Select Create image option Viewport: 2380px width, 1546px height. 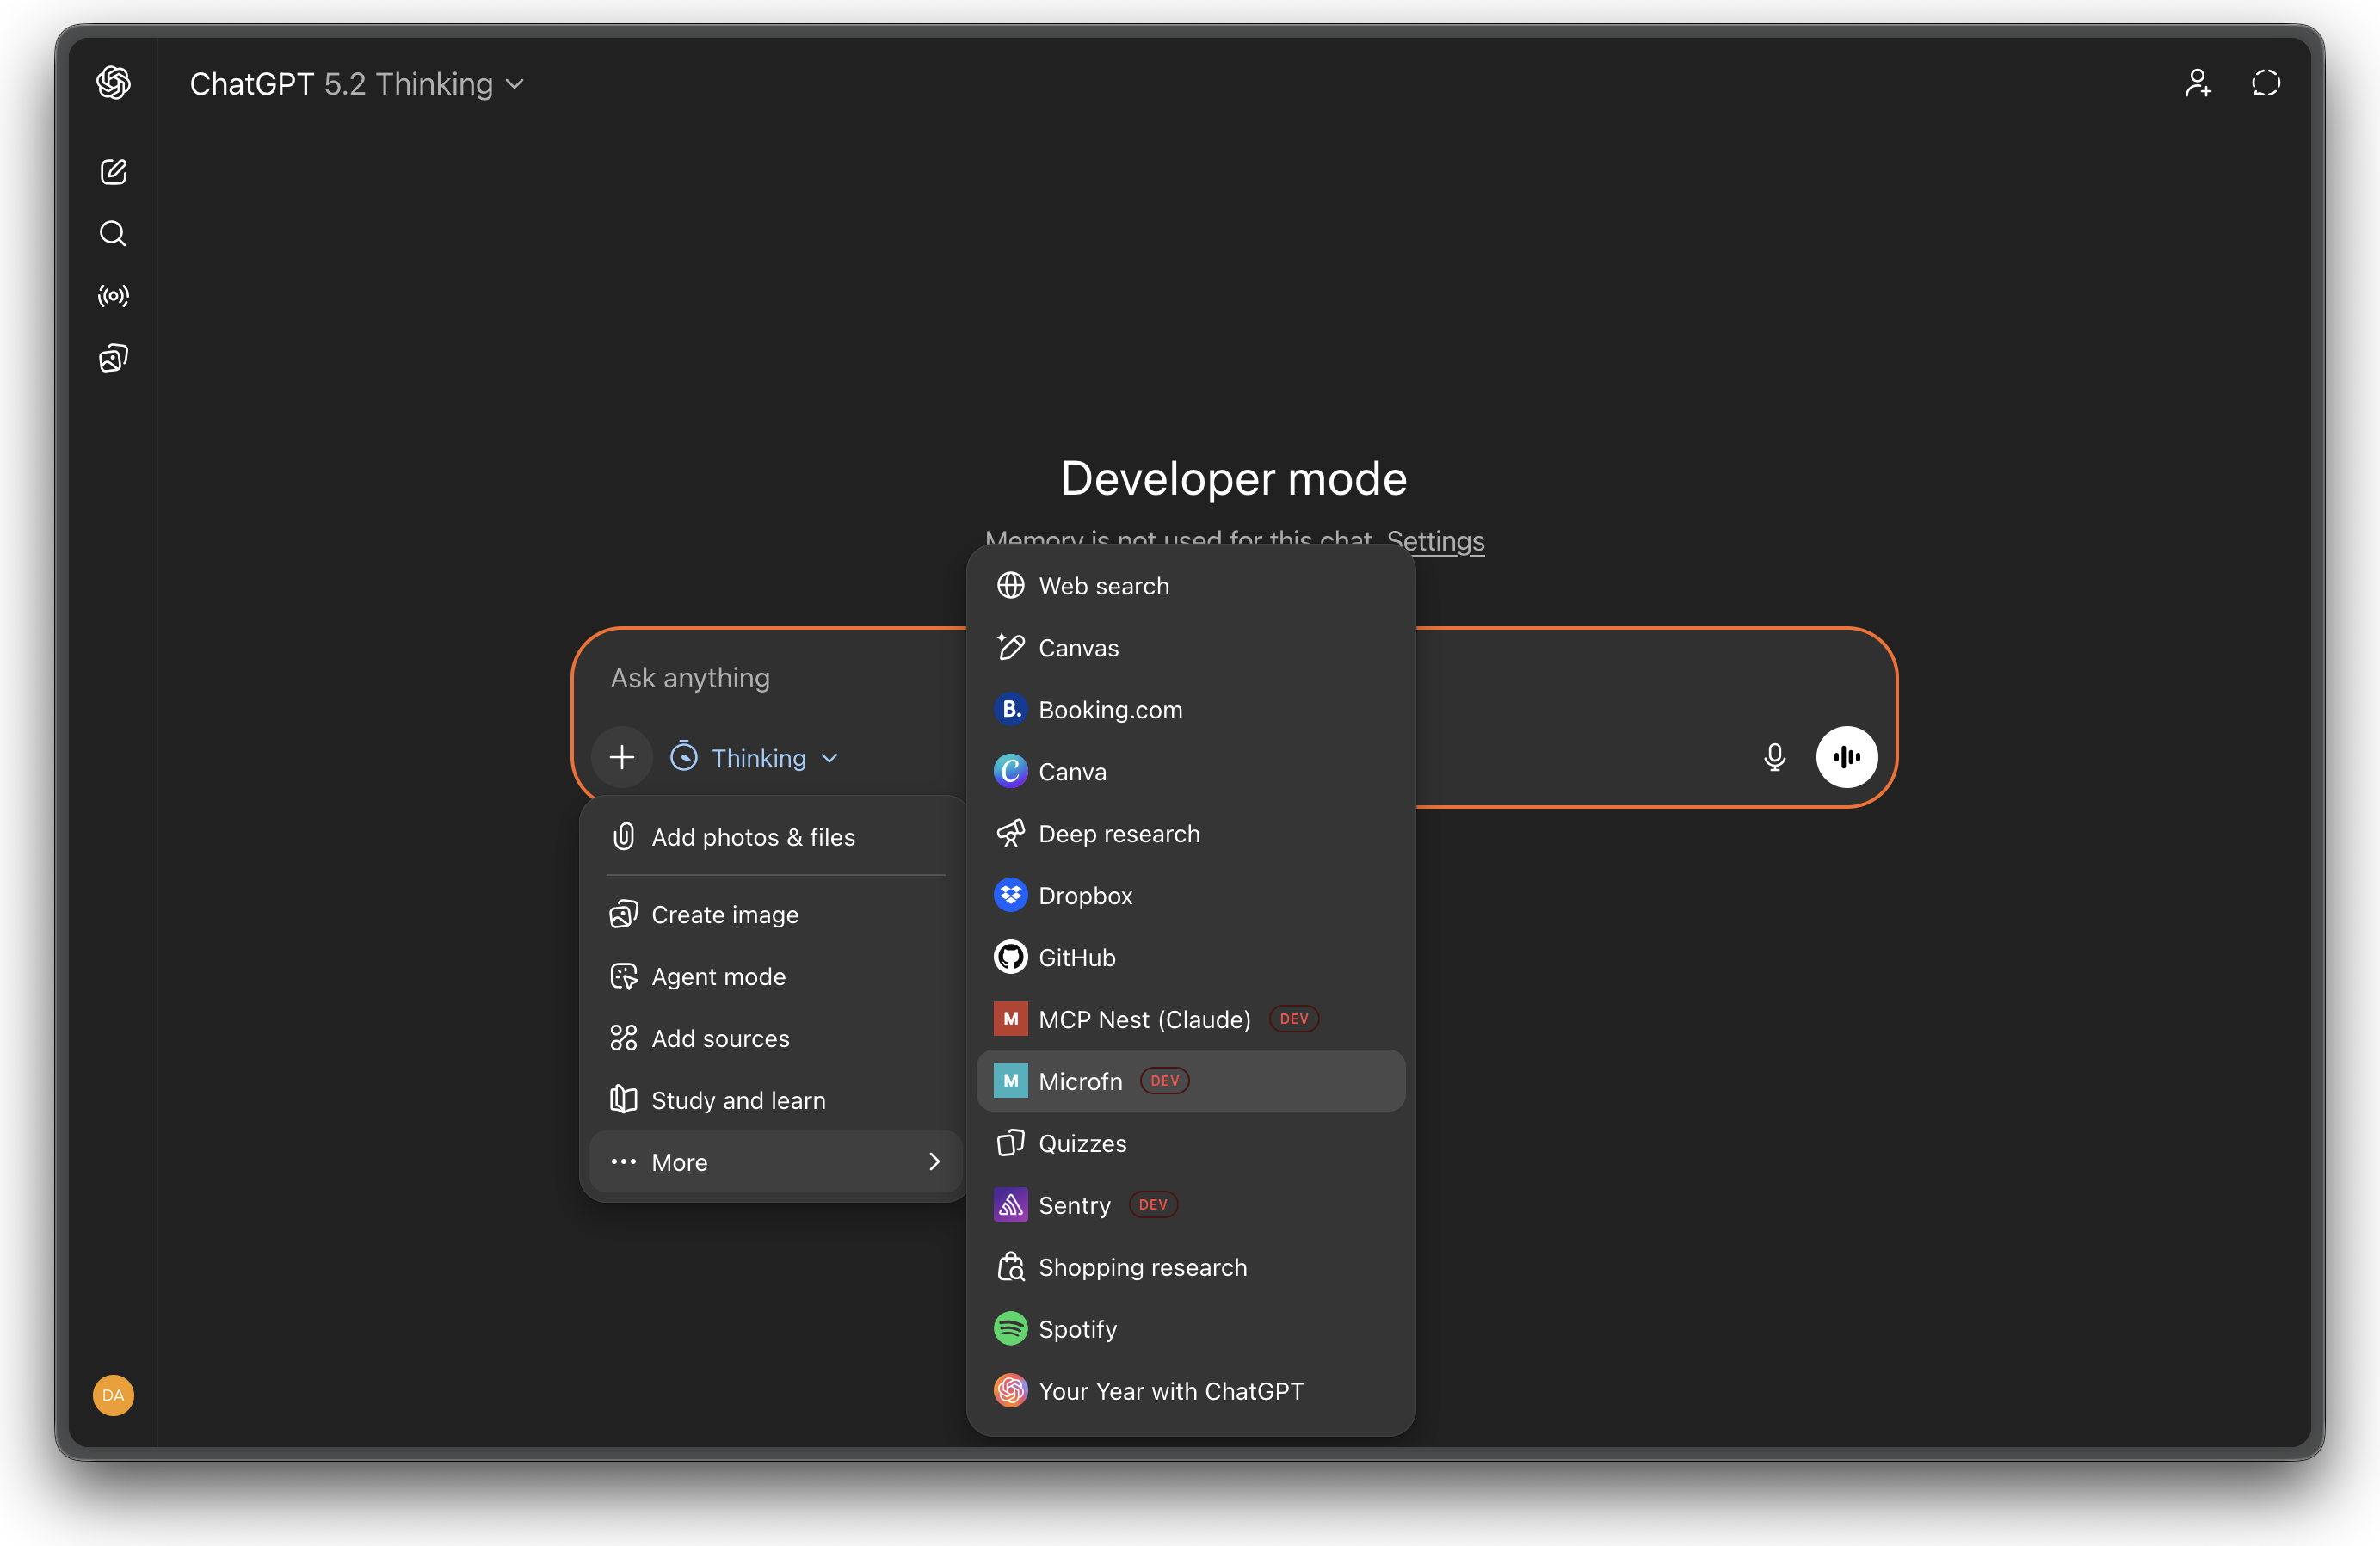[x=775, y=914]
